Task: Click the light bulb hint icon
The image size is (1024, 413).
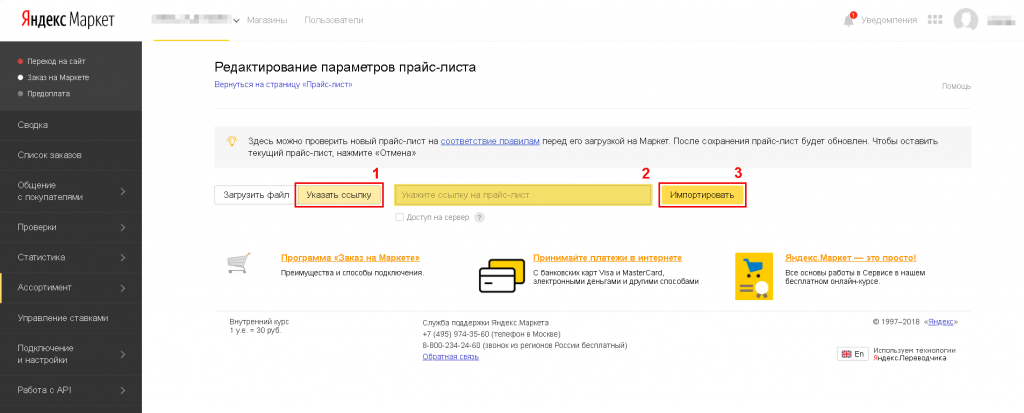Action: [x=231, y=140]
